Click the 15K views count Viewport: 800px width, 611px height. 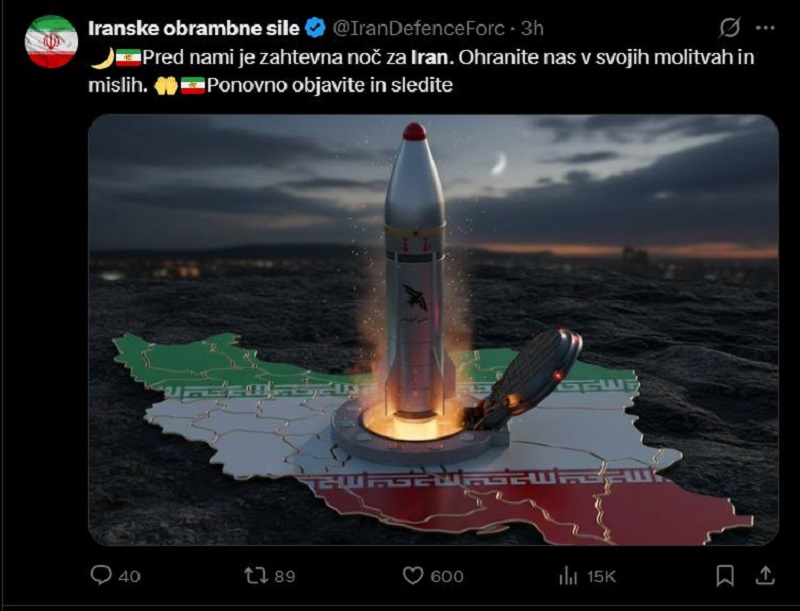tap(602, 576)
